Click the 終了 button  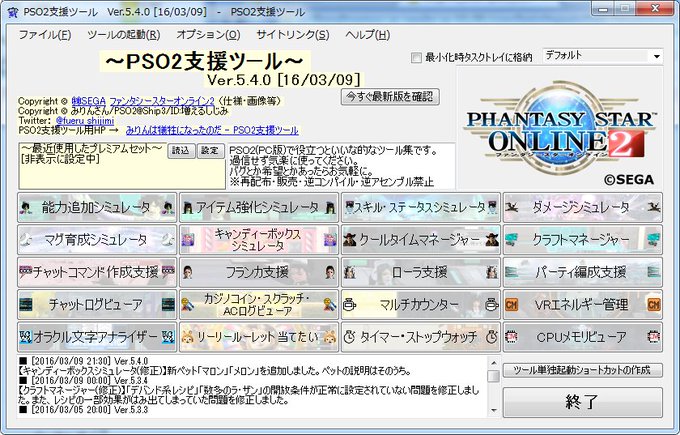(x=582, y=402)
